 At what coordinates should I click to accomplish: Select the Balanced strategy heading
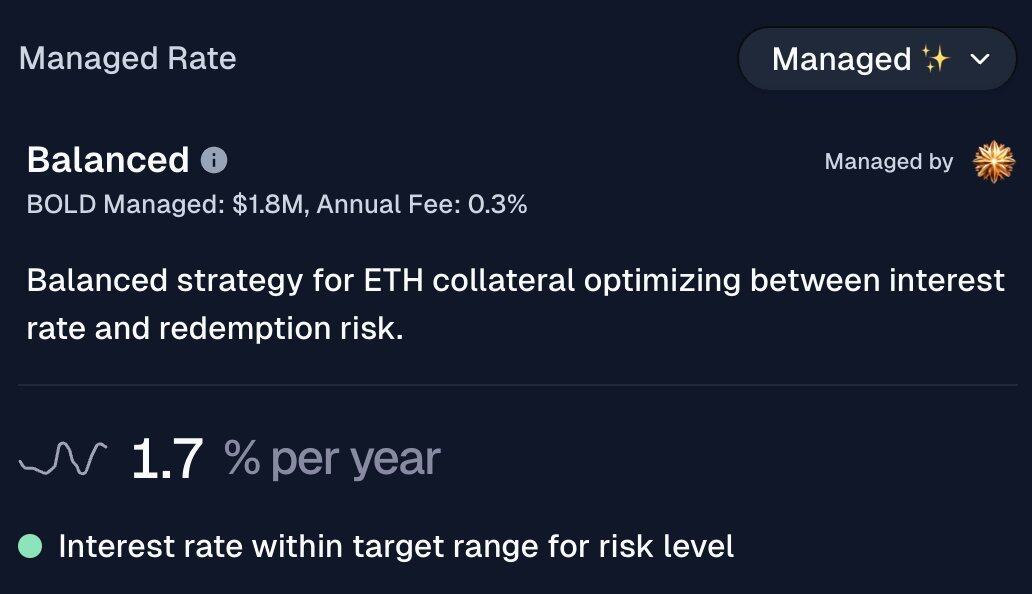108,160
